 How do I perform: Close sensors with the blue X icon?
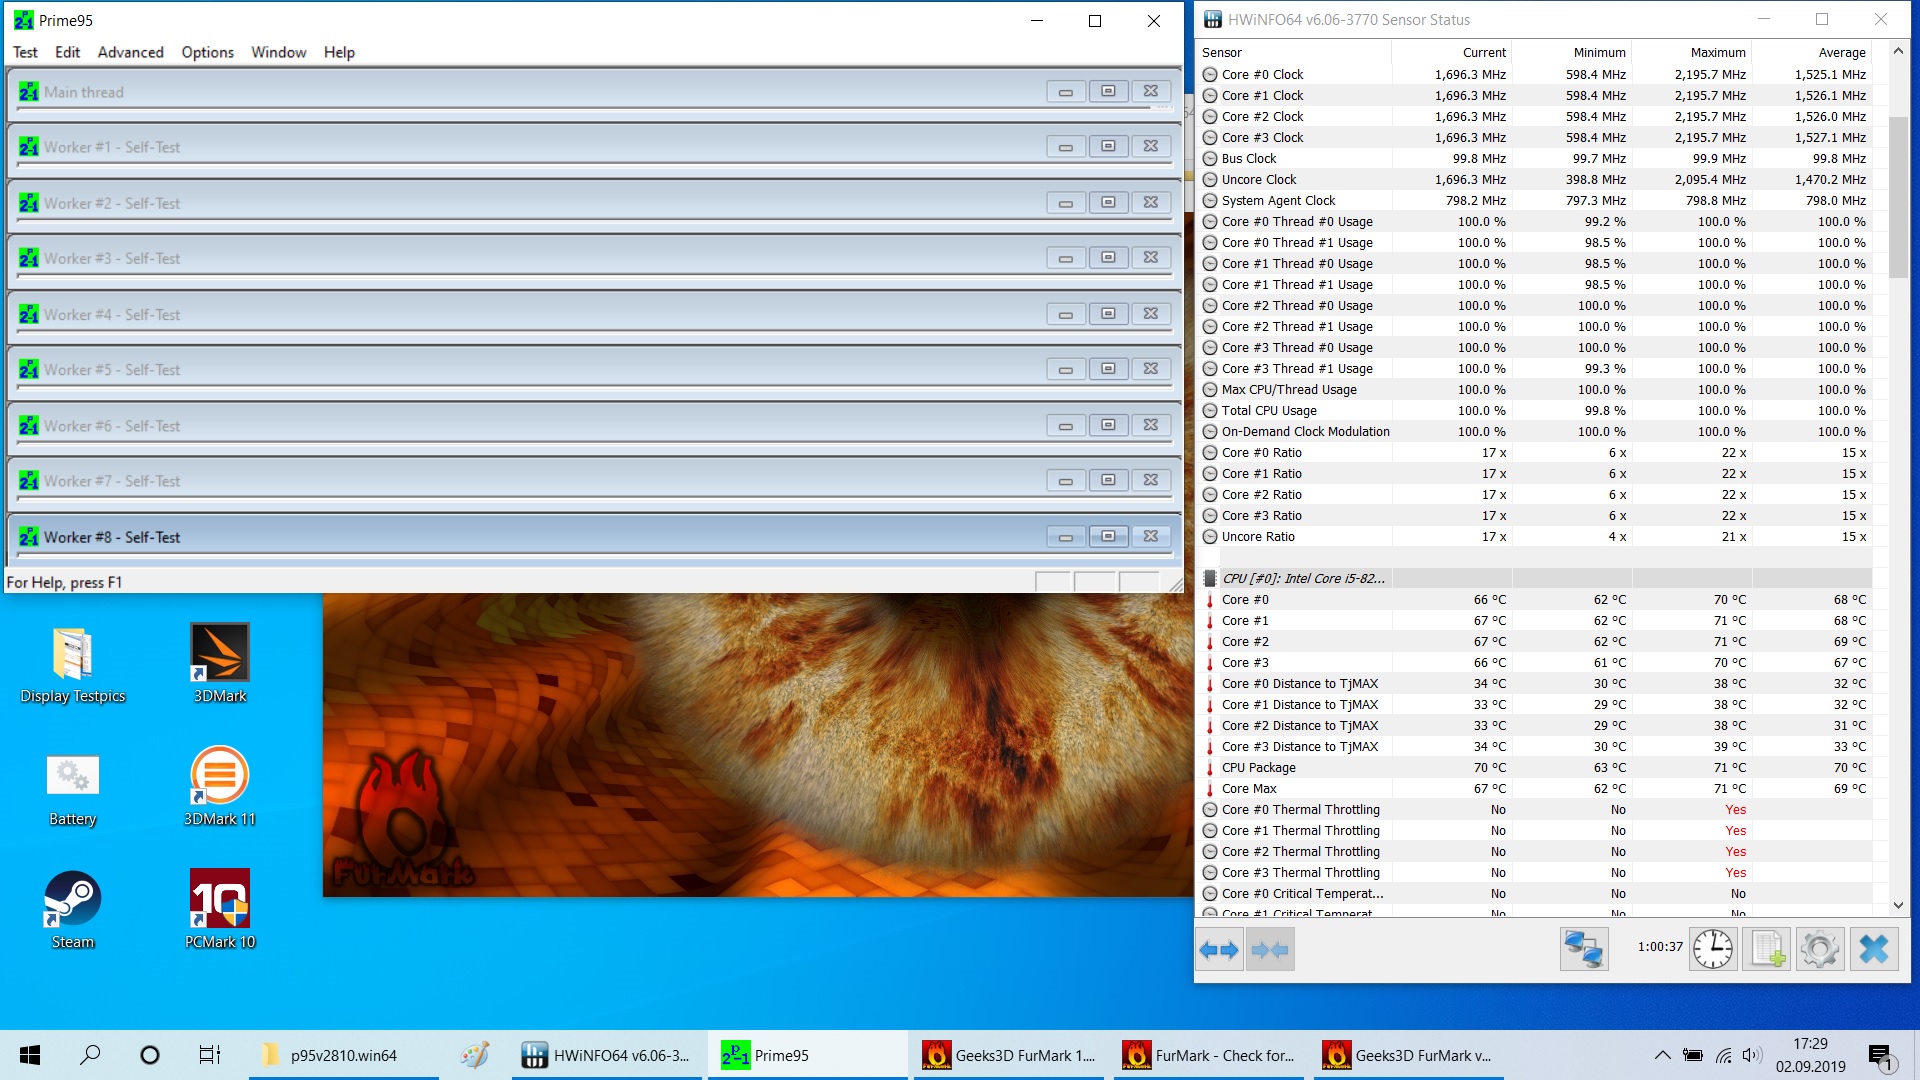tap(1873, 949)
